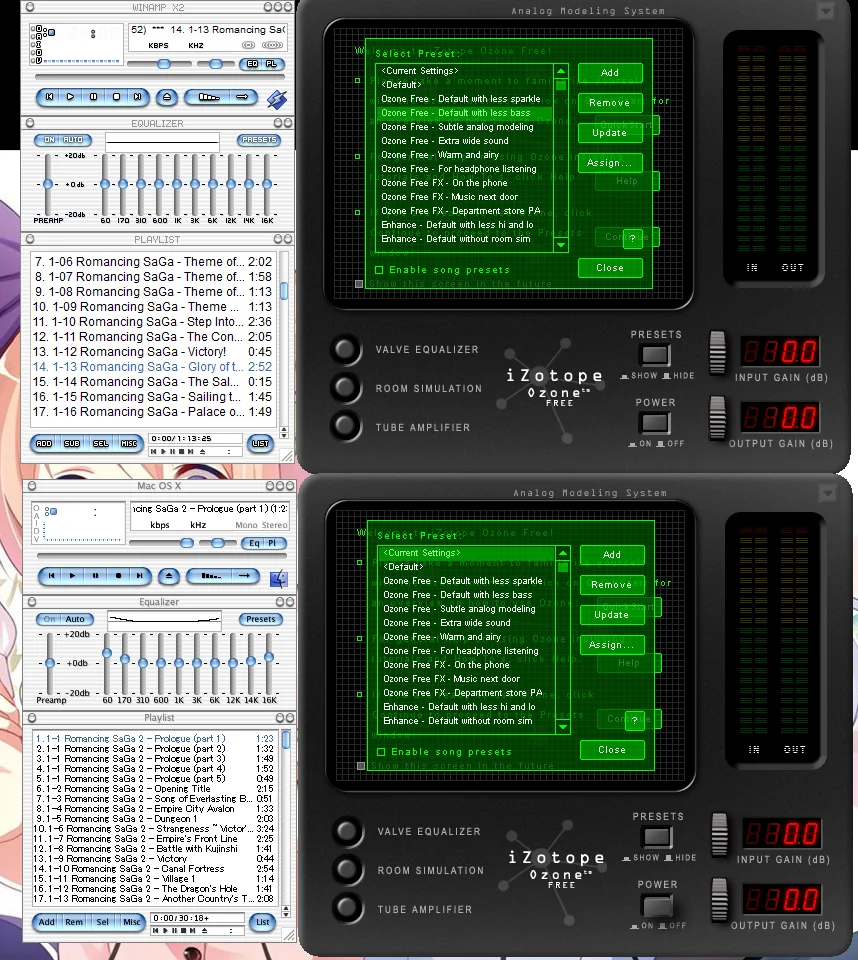Open the Misc menu in Mac OS X playlist
The height and width of the screenshot is (960, 858).
click(x=132, y=922)
